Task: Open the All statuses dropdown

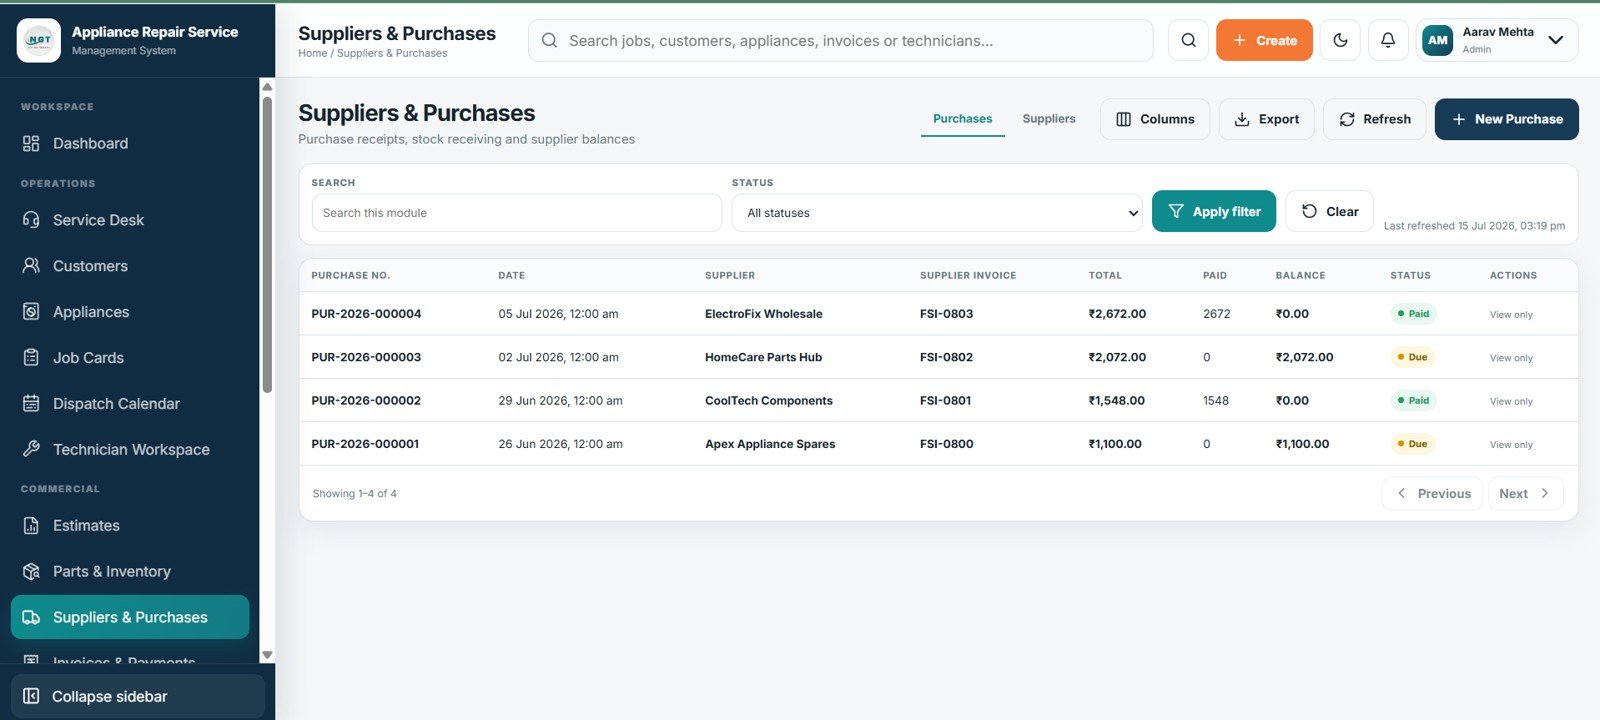Action: [x=936, y=213]
